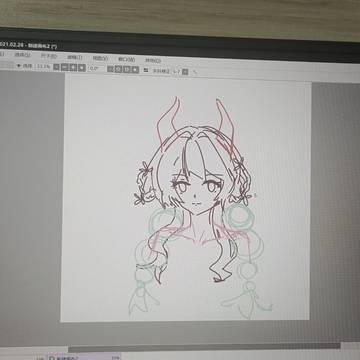Click the first zoom button after the percentage
The image size is (360, 360).
[56, 67]
